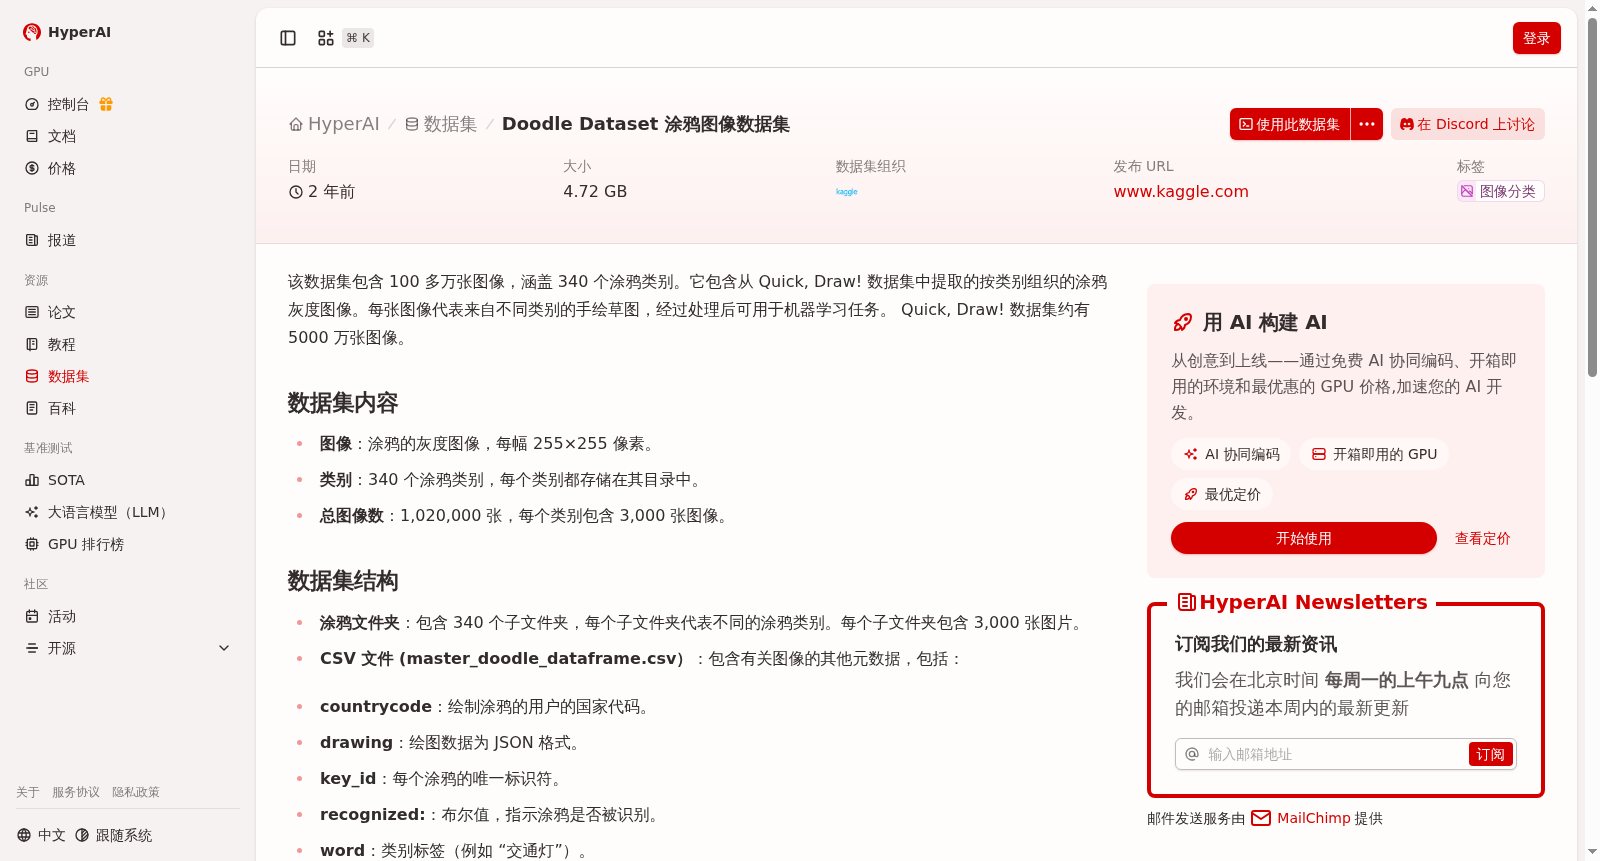Click the HyperAI Newsletters heading icon
The height and width of the screenshot is (861, 1600).
(x=1187, y=602)
